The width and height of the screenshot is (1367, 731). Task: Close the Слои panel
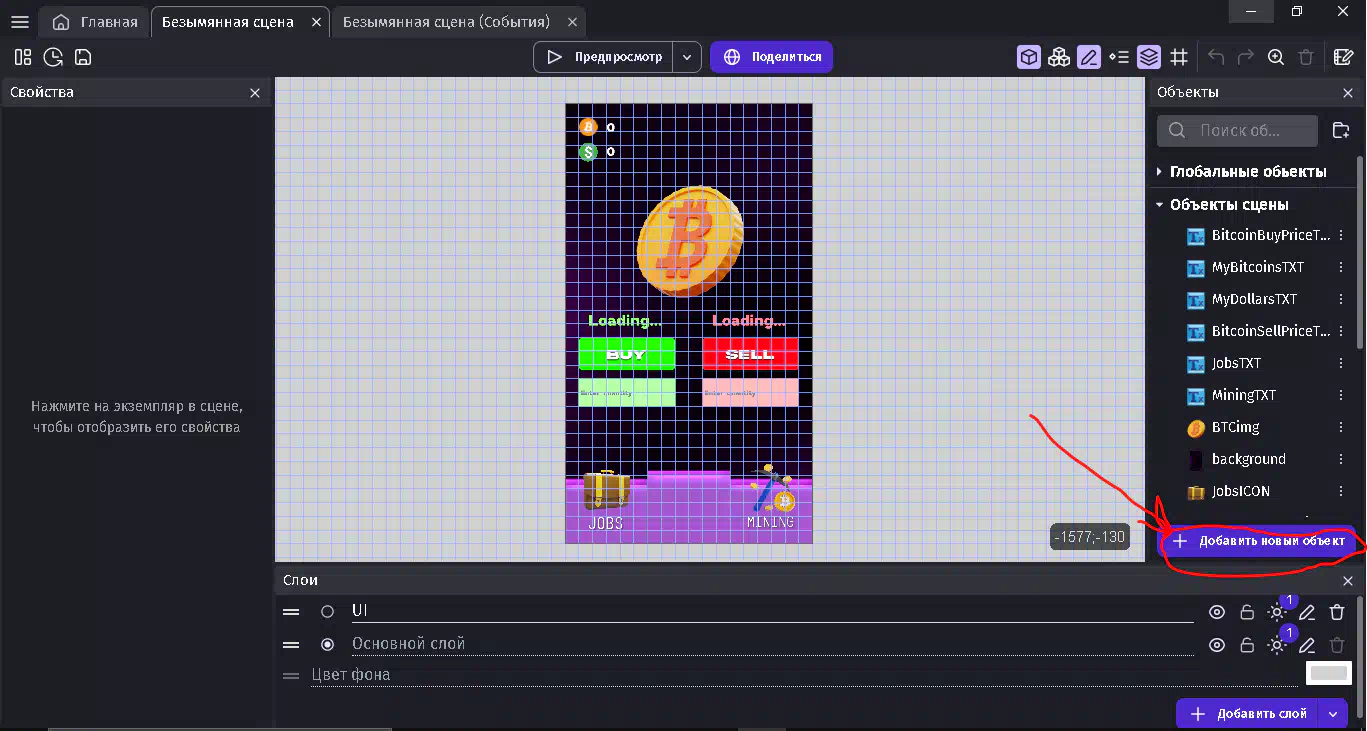pos(1347,580)
